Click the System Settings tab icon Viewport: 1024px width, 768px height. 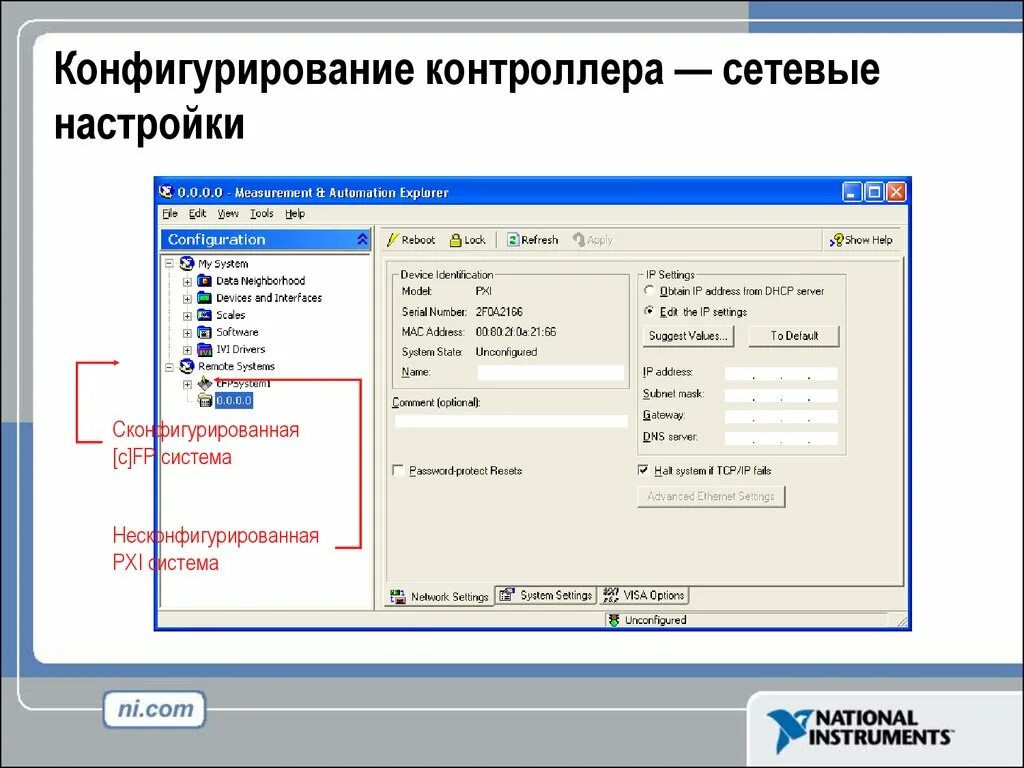[506, 595]
